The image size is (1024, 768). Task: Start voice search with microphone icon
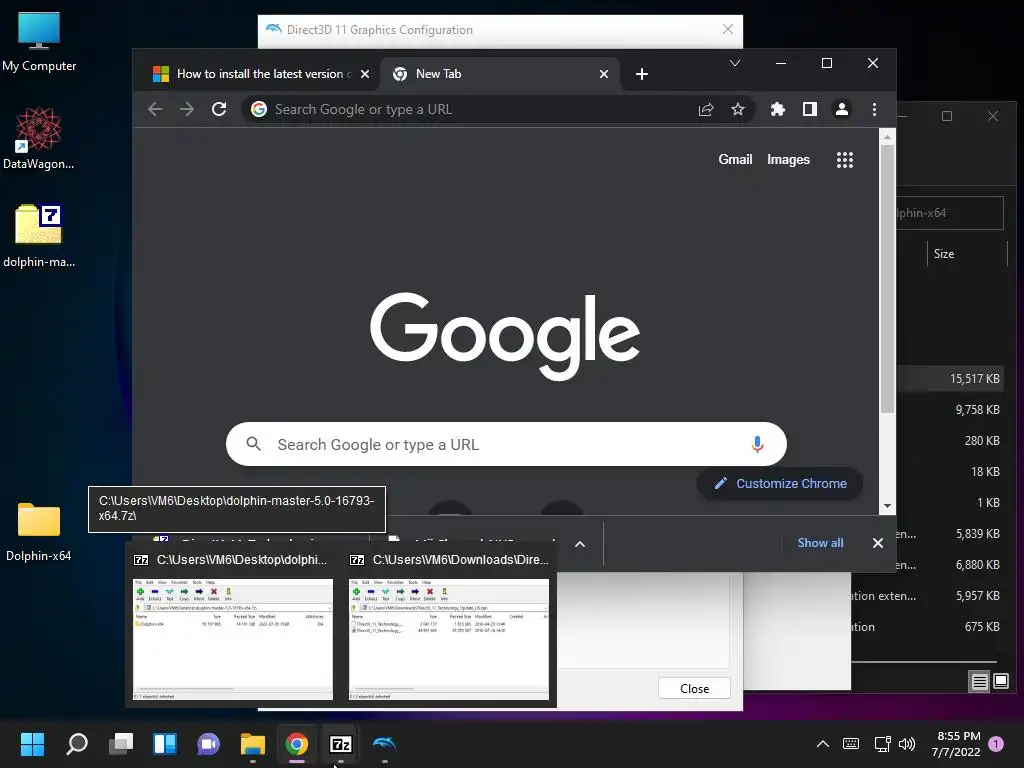pyautogui.click(x=758, y=444)
